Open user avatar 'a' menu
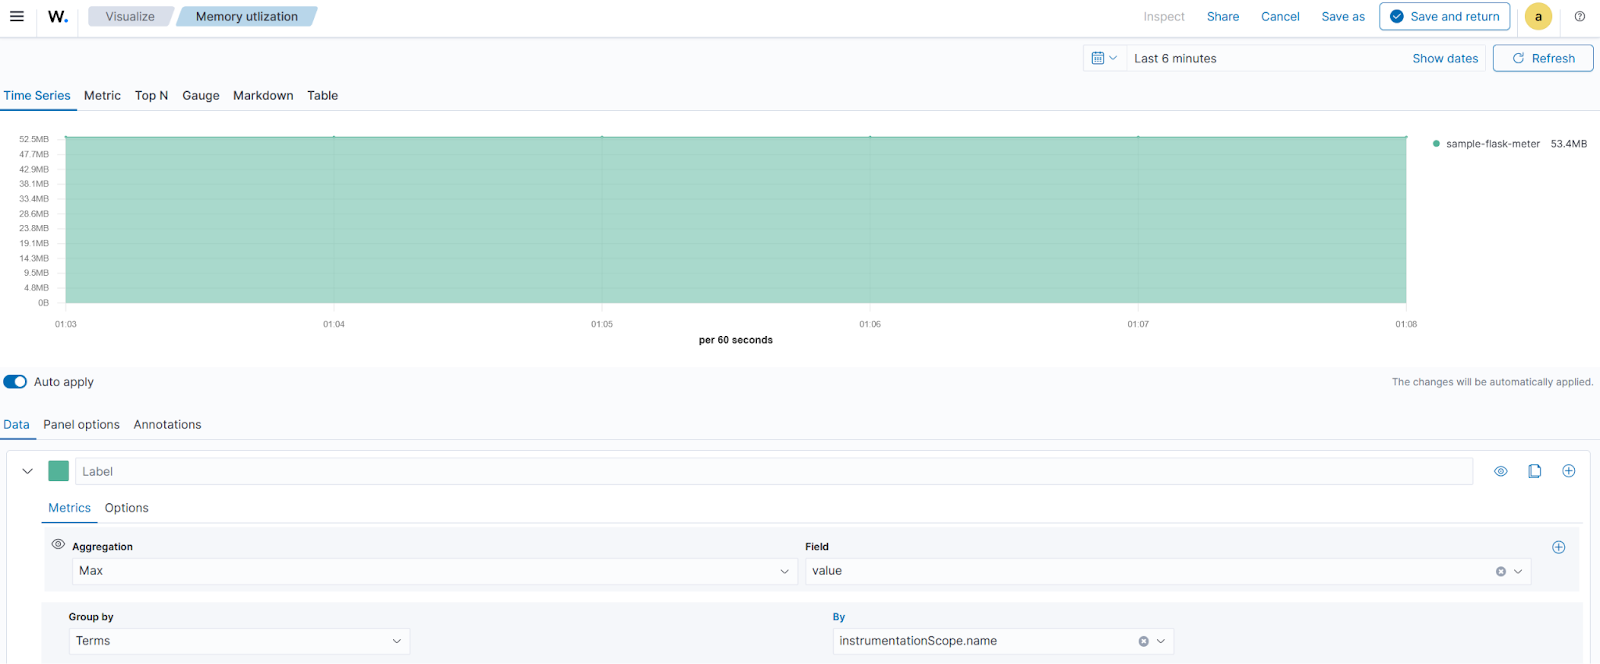Image resolution: width=1600 pixels, height=664 pixels. click(1538, 16)
